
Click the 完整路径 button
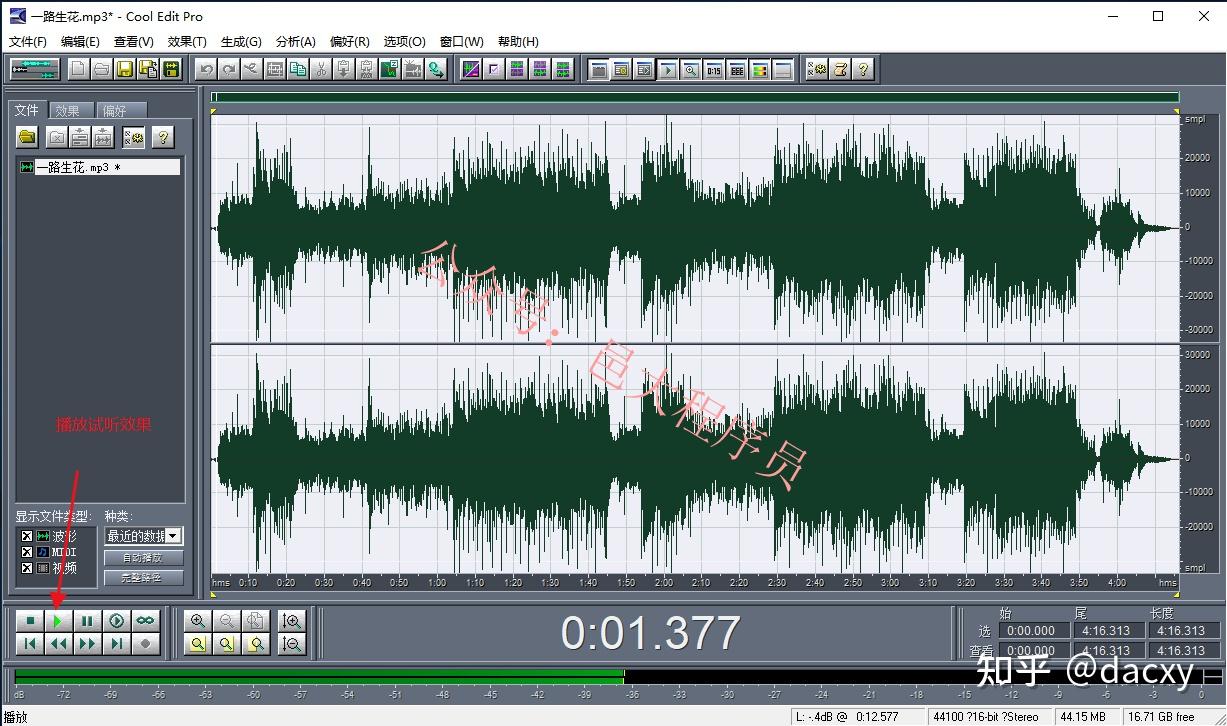(x=144, y=577)
